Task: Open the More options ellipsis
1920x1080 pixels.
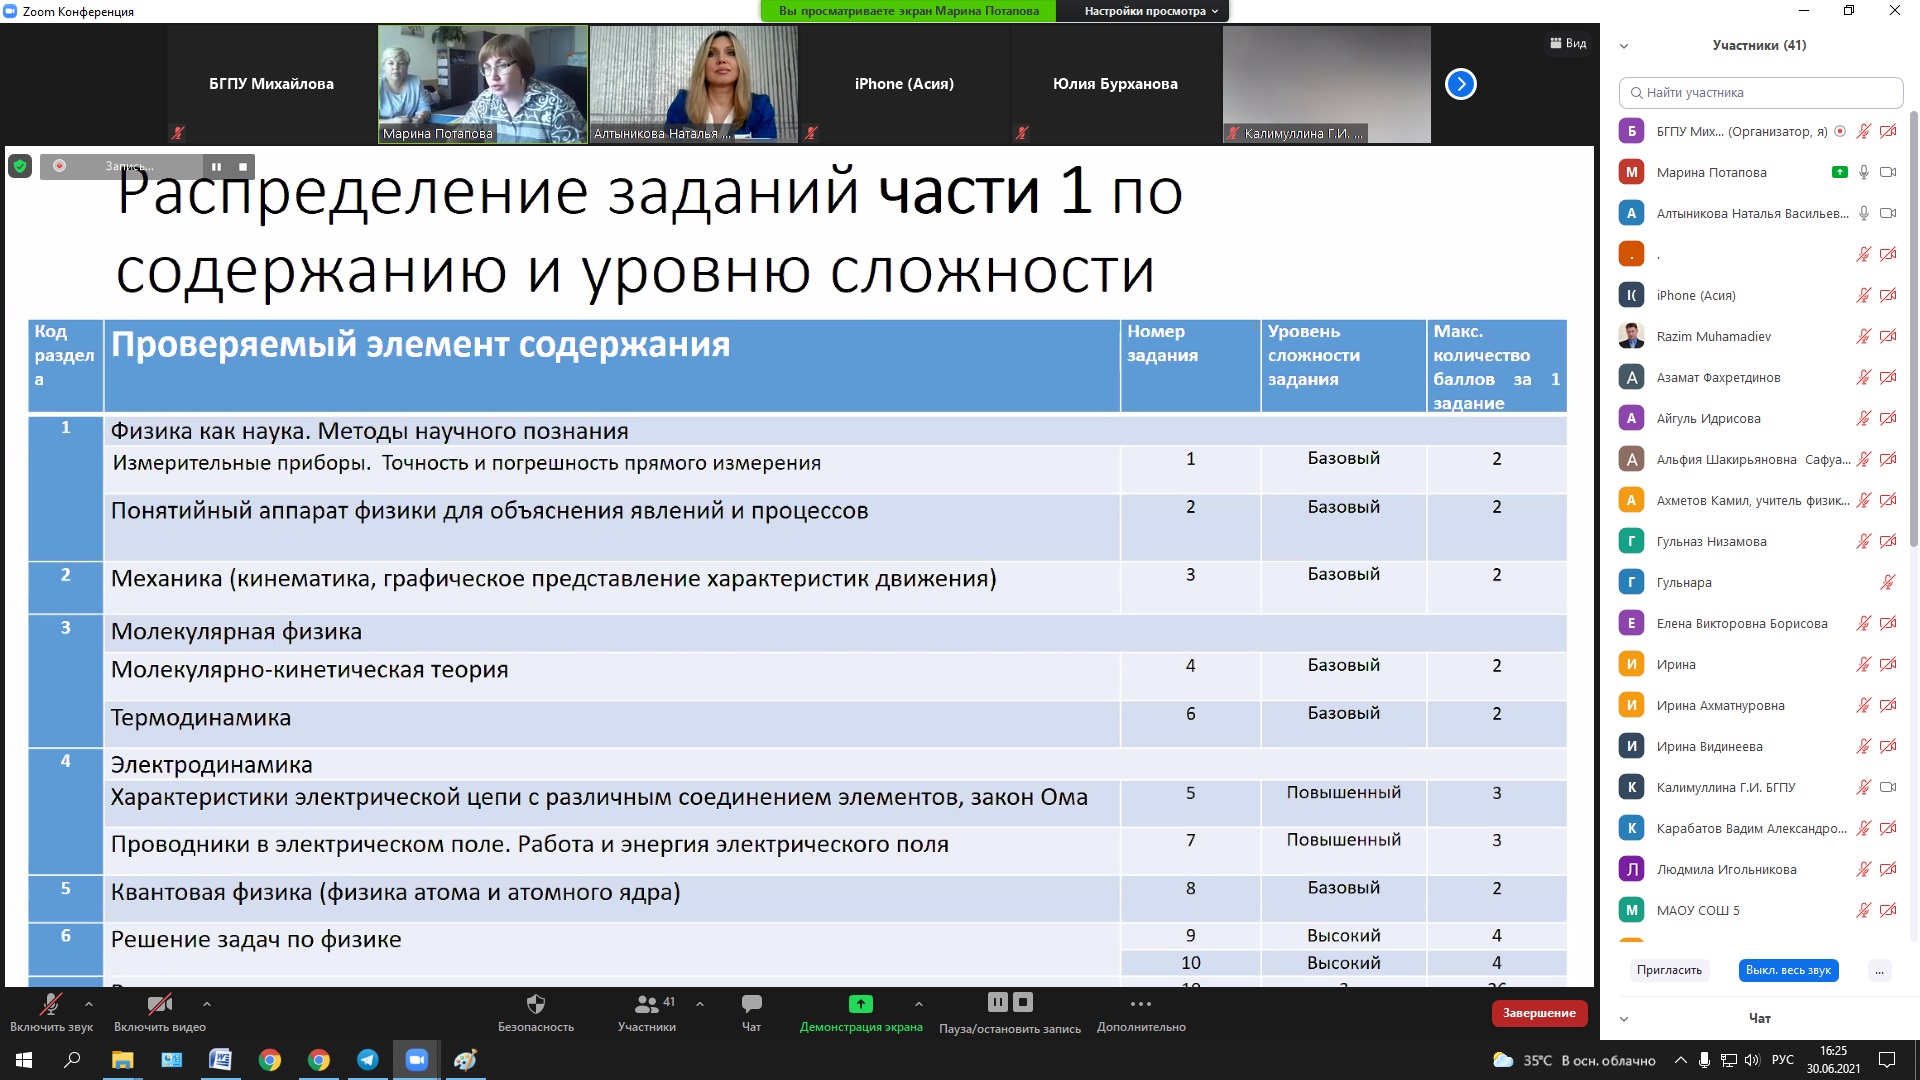Action: pos(1140,1004)
